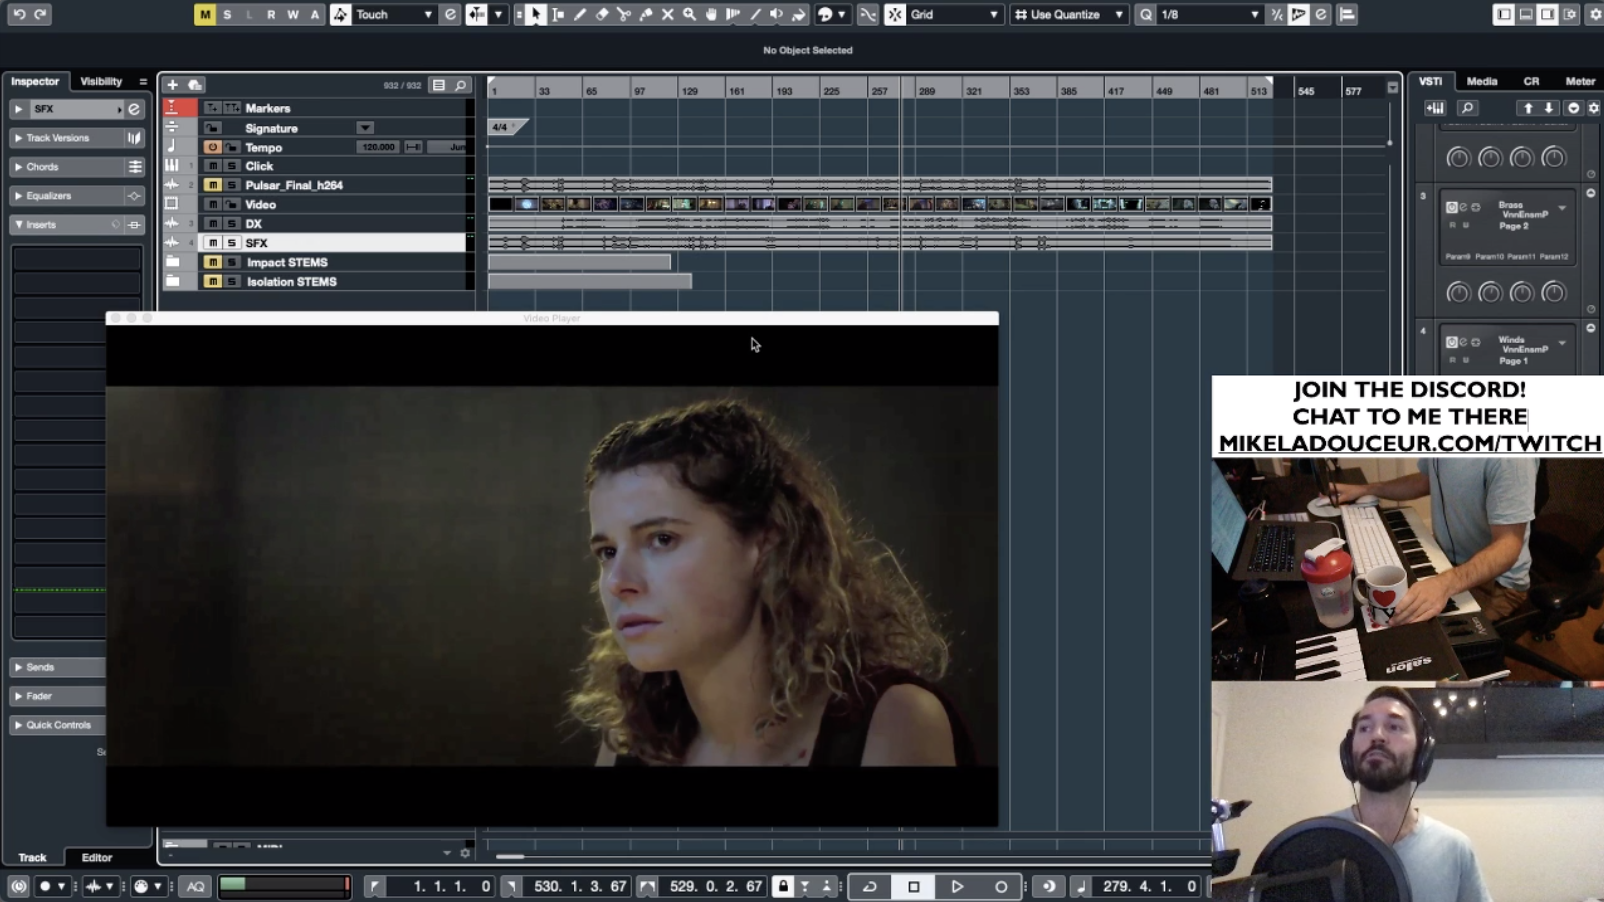Click the 4/4 signature event on timeline

click(506, 127)
